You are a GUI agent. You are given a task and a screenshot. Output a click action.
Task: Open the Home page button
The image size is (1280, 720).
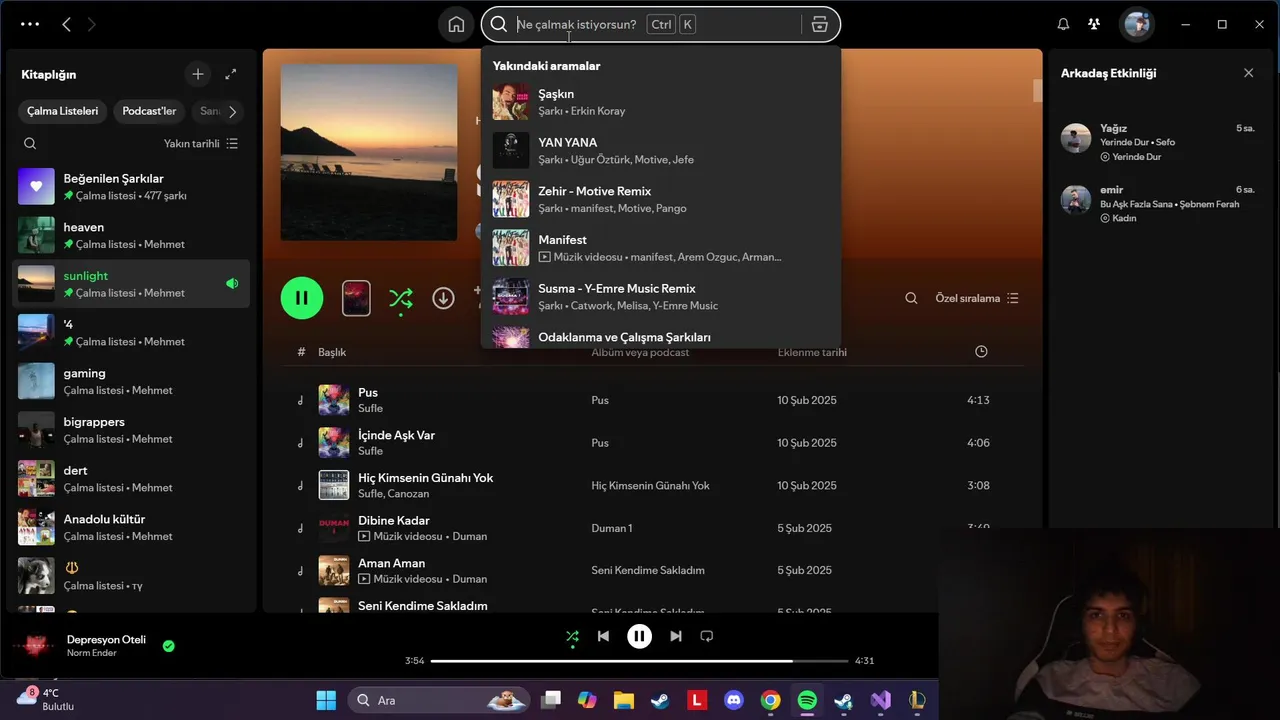(x=456, y=24)
